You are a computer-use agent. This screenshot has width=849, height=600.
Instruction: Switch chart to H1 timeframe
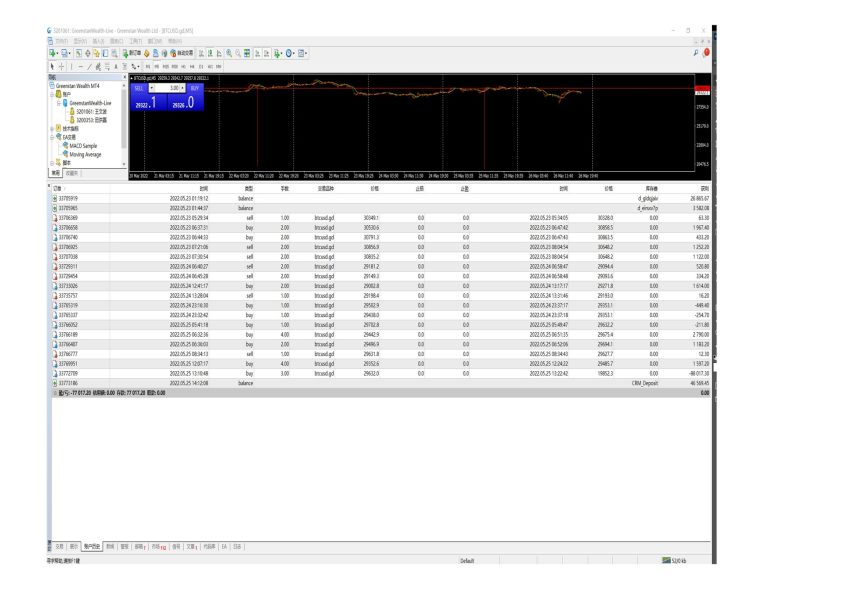coord(183,67)
